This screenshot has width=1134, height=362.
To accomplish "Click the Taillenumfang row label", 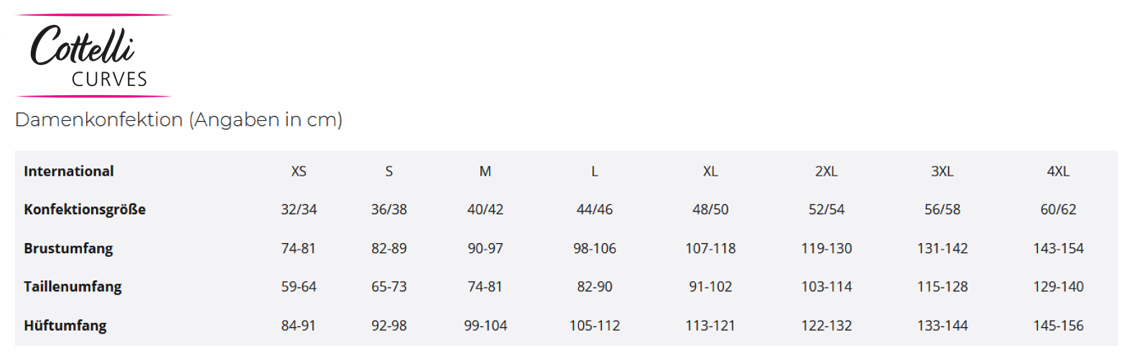I will click(72, 286).
